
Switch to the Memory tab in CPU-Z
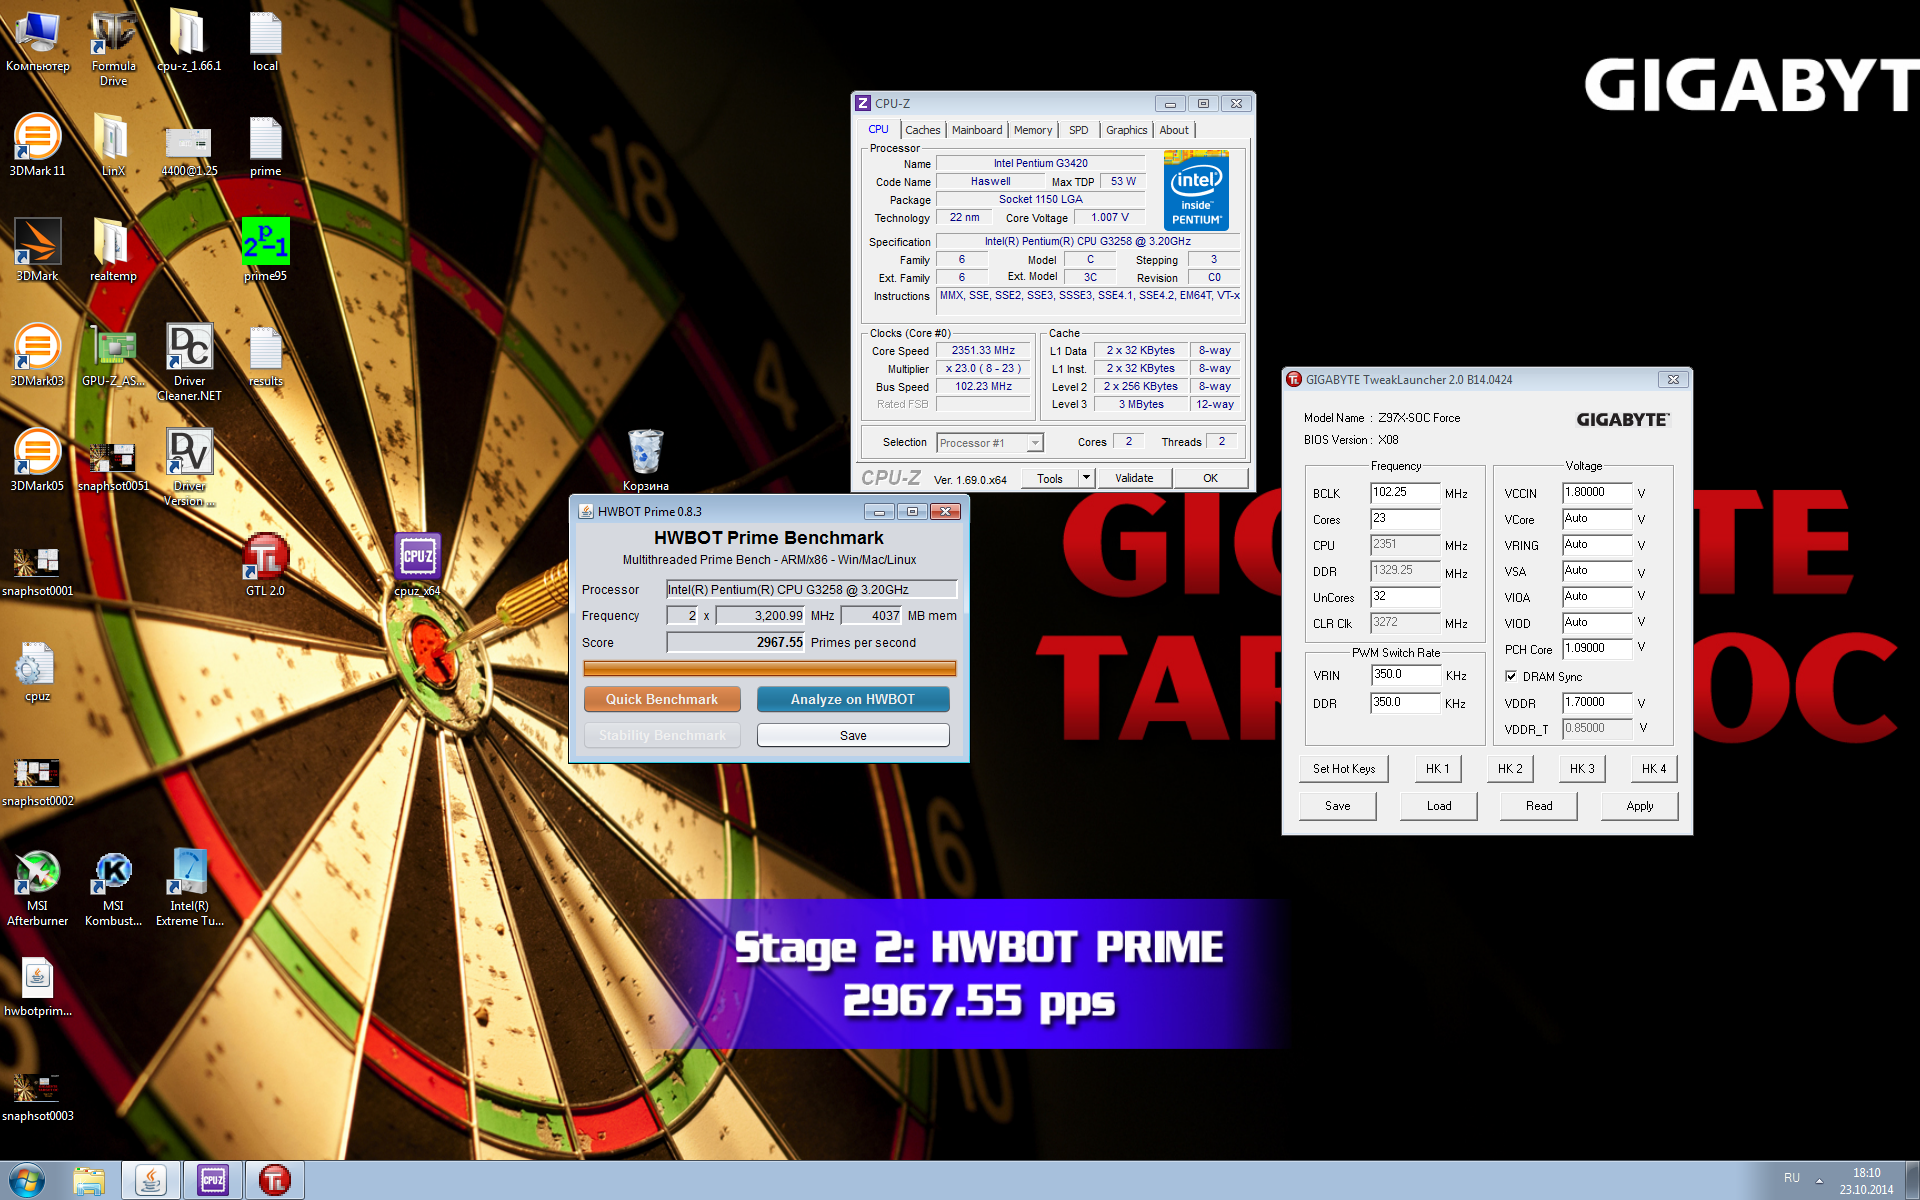point(1032,130)
